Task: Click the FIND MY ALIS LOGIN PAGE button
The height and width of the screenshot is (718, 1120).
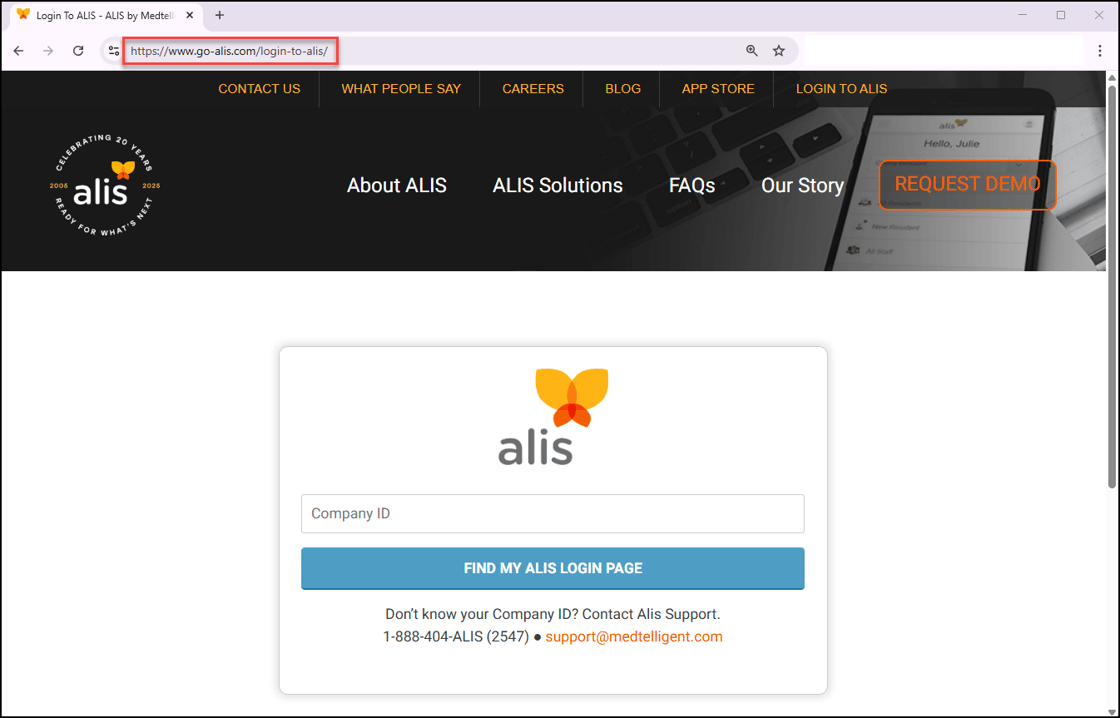Action: pos(553,568)
